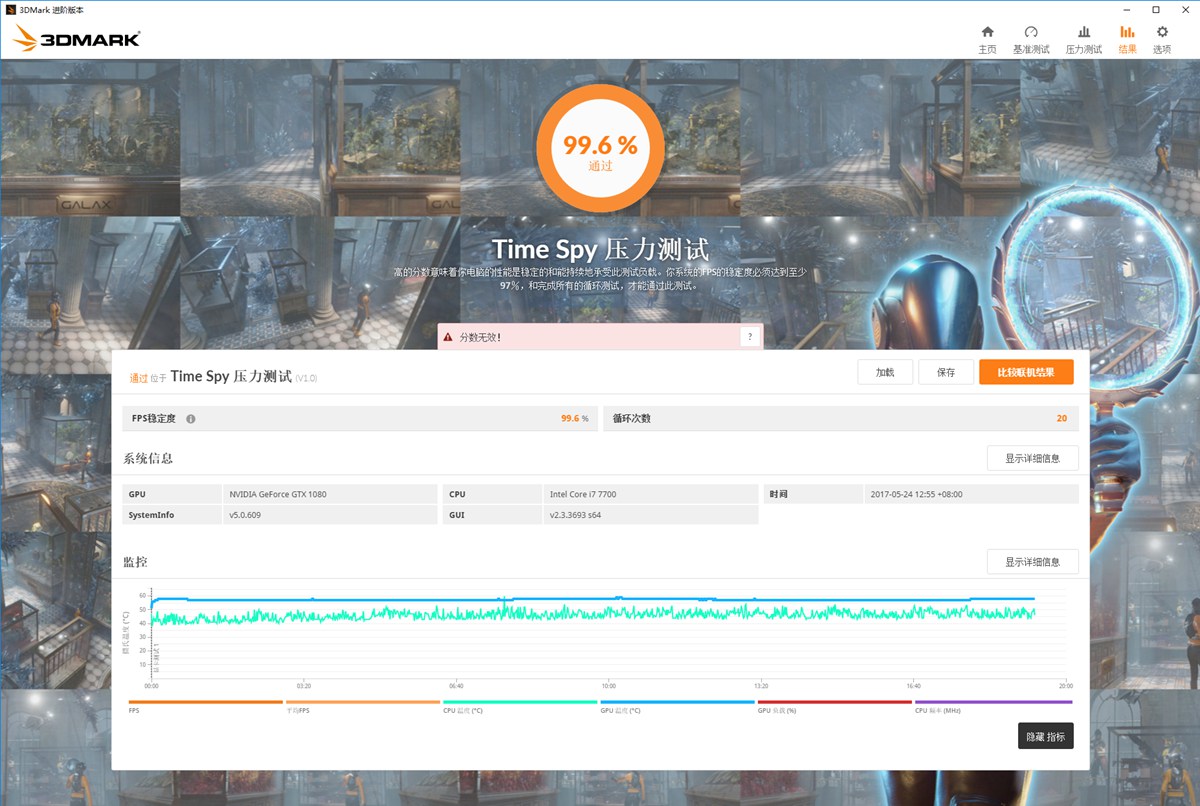Toggle the CPU 温度 (°C) legend series
This screenshot has width=1200, height=806.
coord(520,705)
